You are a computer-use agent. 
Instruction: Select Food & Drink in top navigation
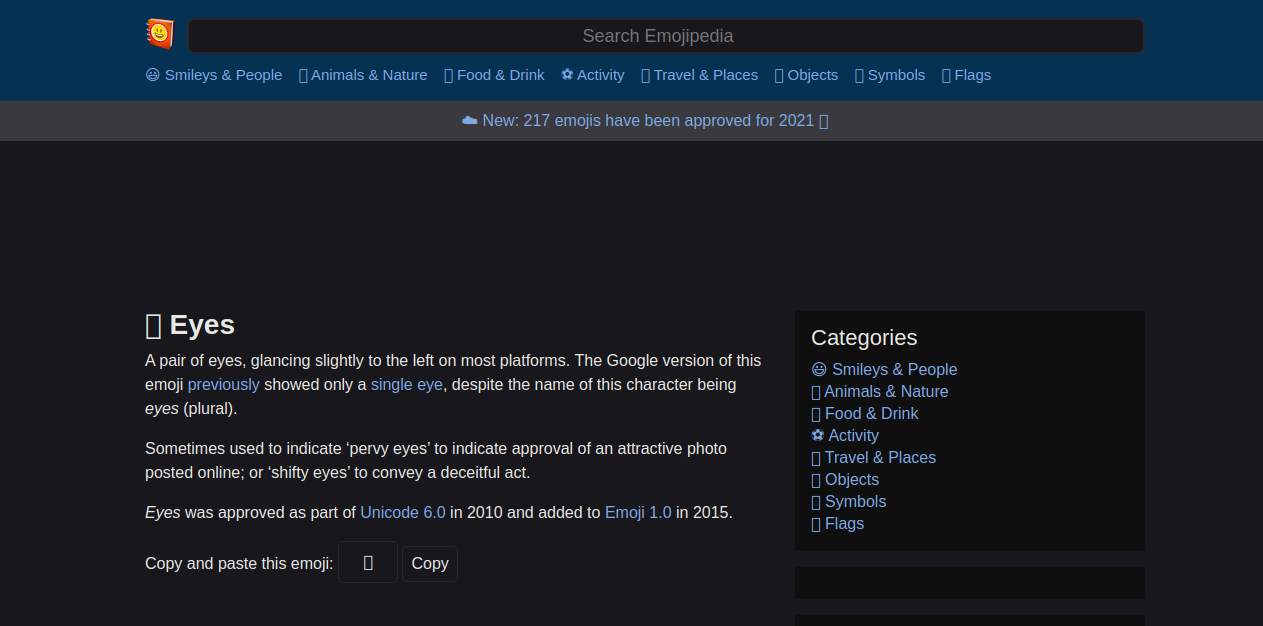point(494,75)
